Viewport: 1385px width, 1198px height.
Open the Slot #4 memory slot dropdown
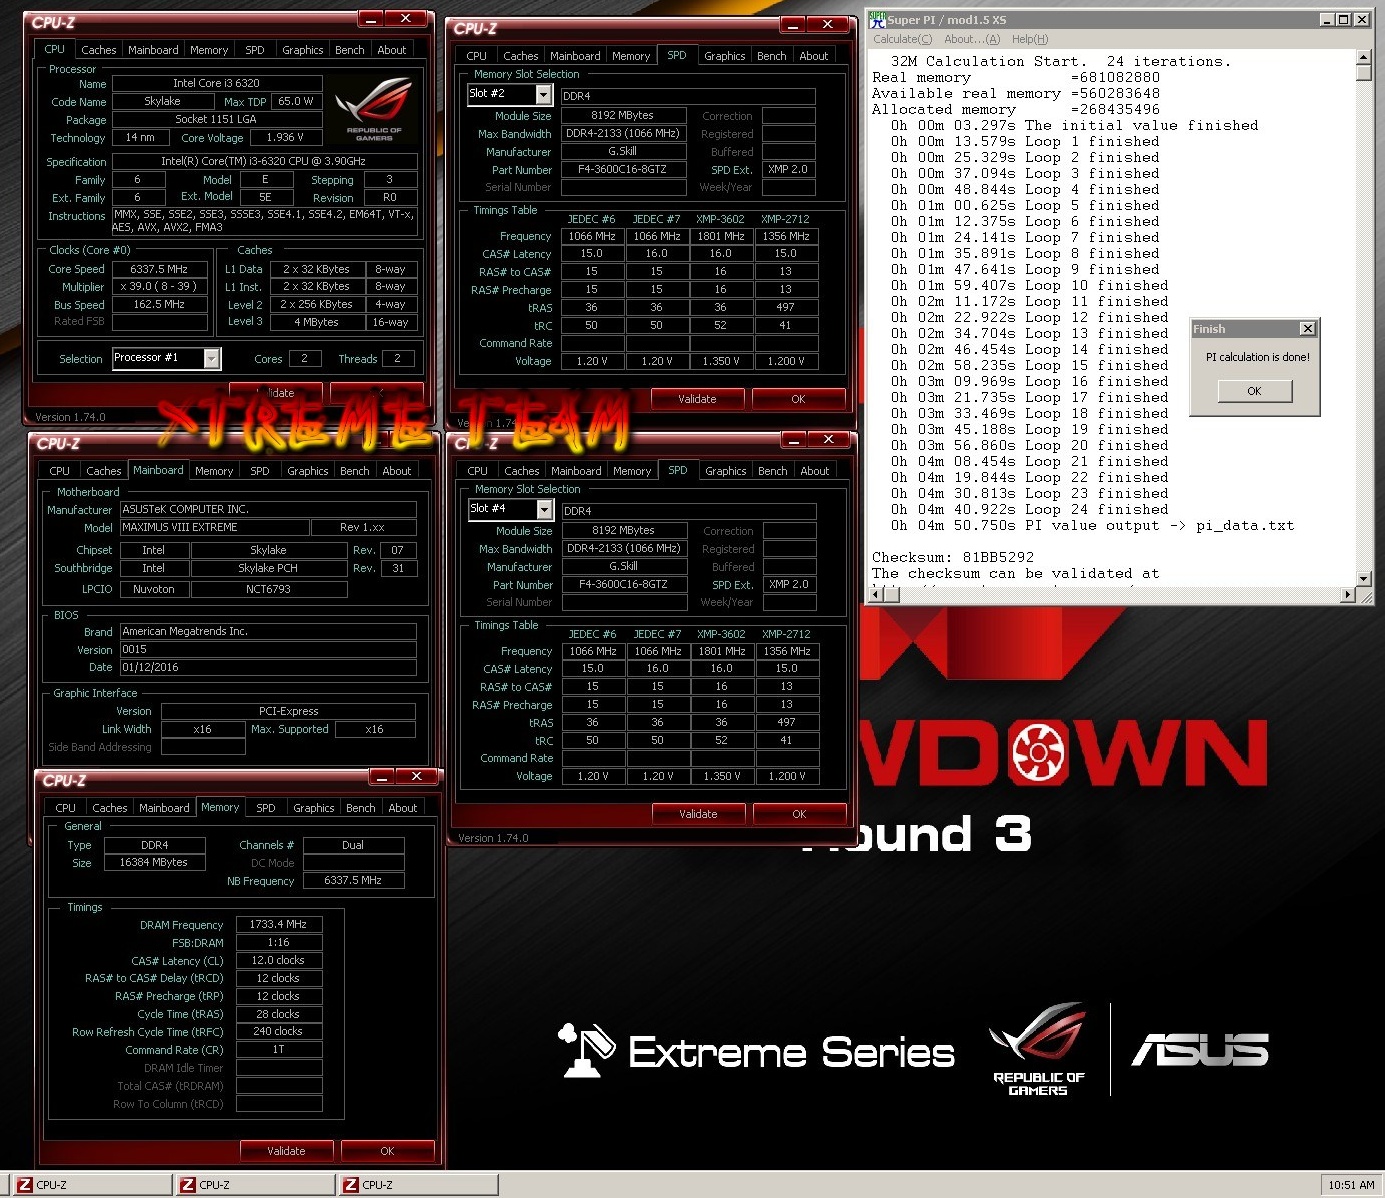click(x=544, y=509)
